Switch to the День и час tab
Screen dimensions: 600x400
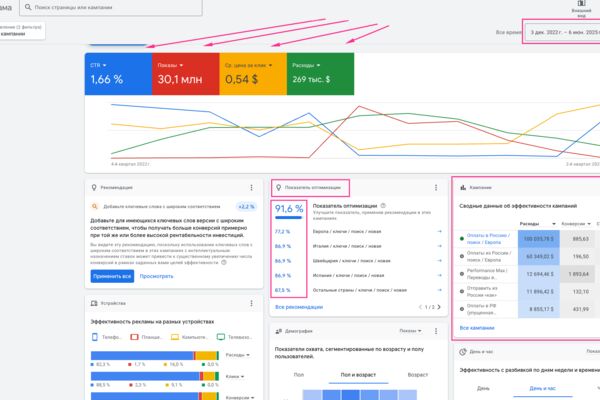543,388
